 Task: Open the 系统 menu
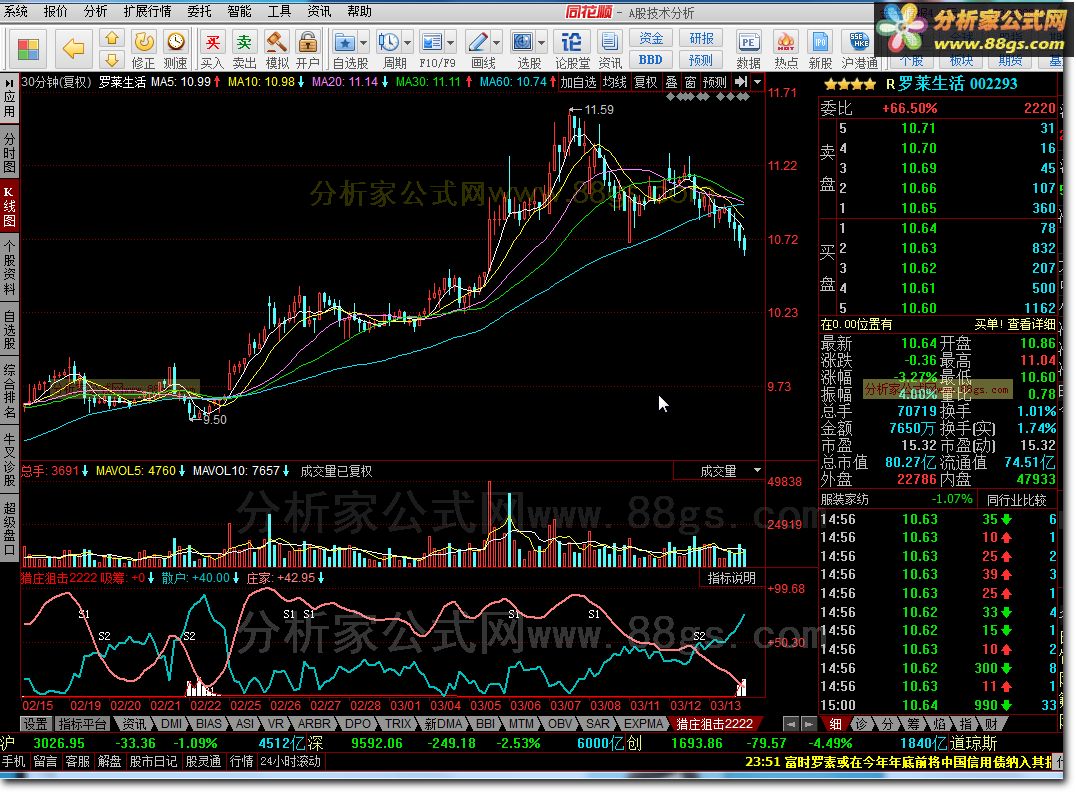pyautogui.click(x=16, y=11)
